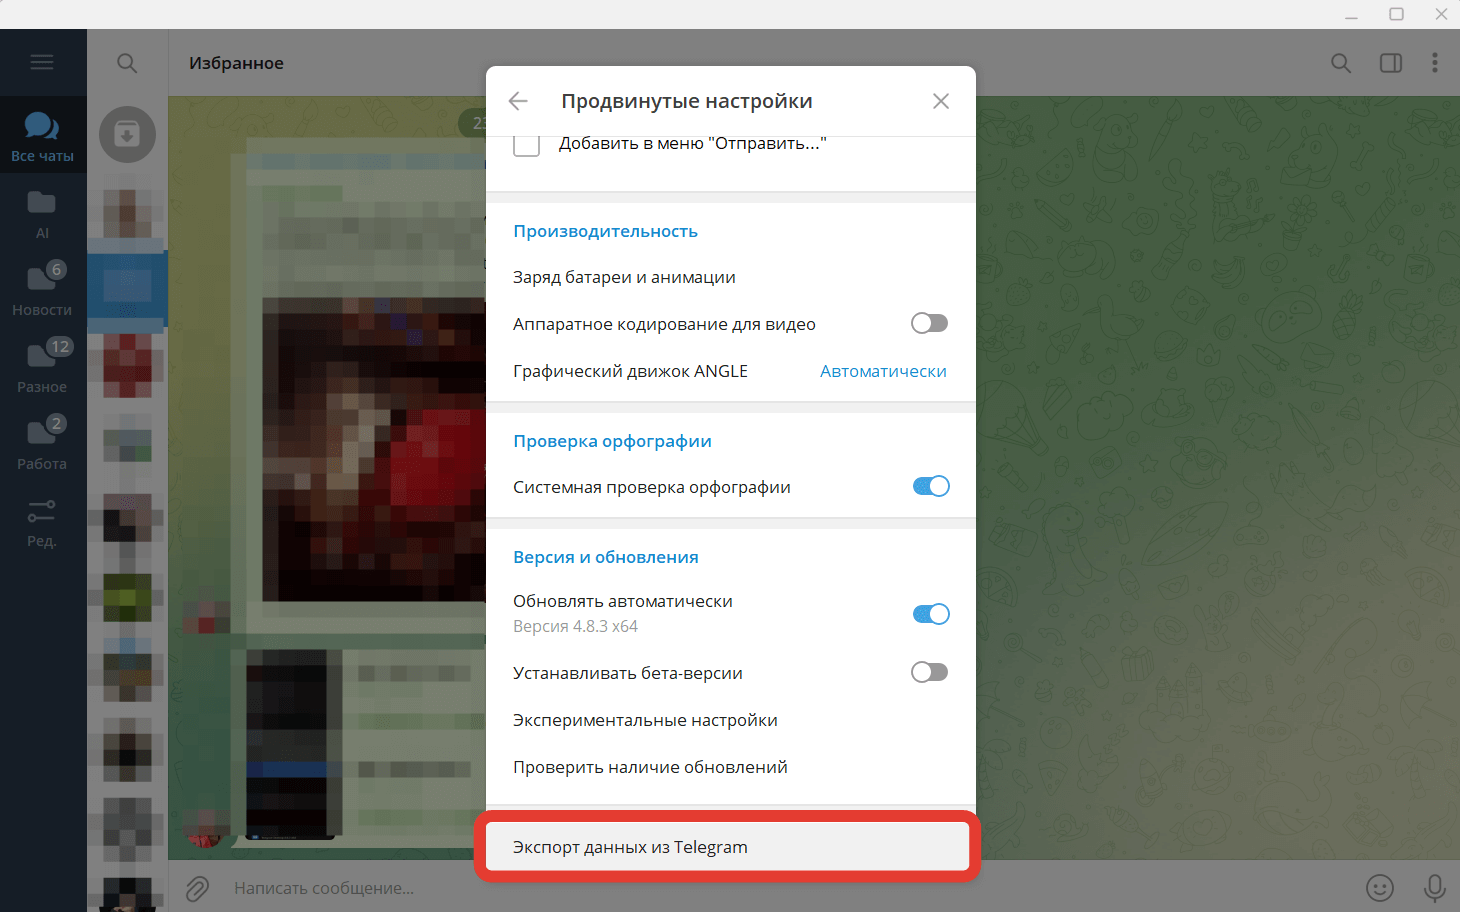Close the Продвинутые настройки dialog
The width and height of the screenshot is (1460, 912).
point(941,101)
